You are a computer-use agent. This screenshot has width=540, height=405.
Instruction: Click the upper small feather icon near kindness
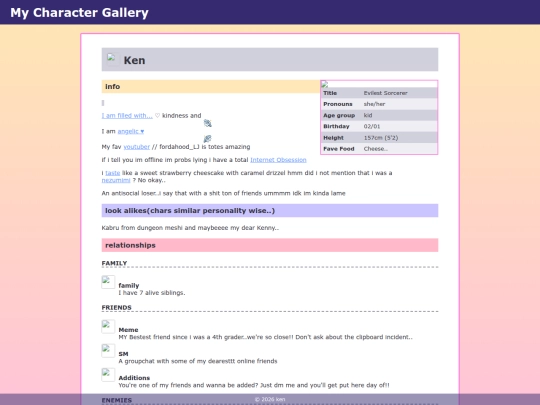click(x=207, y=123)
